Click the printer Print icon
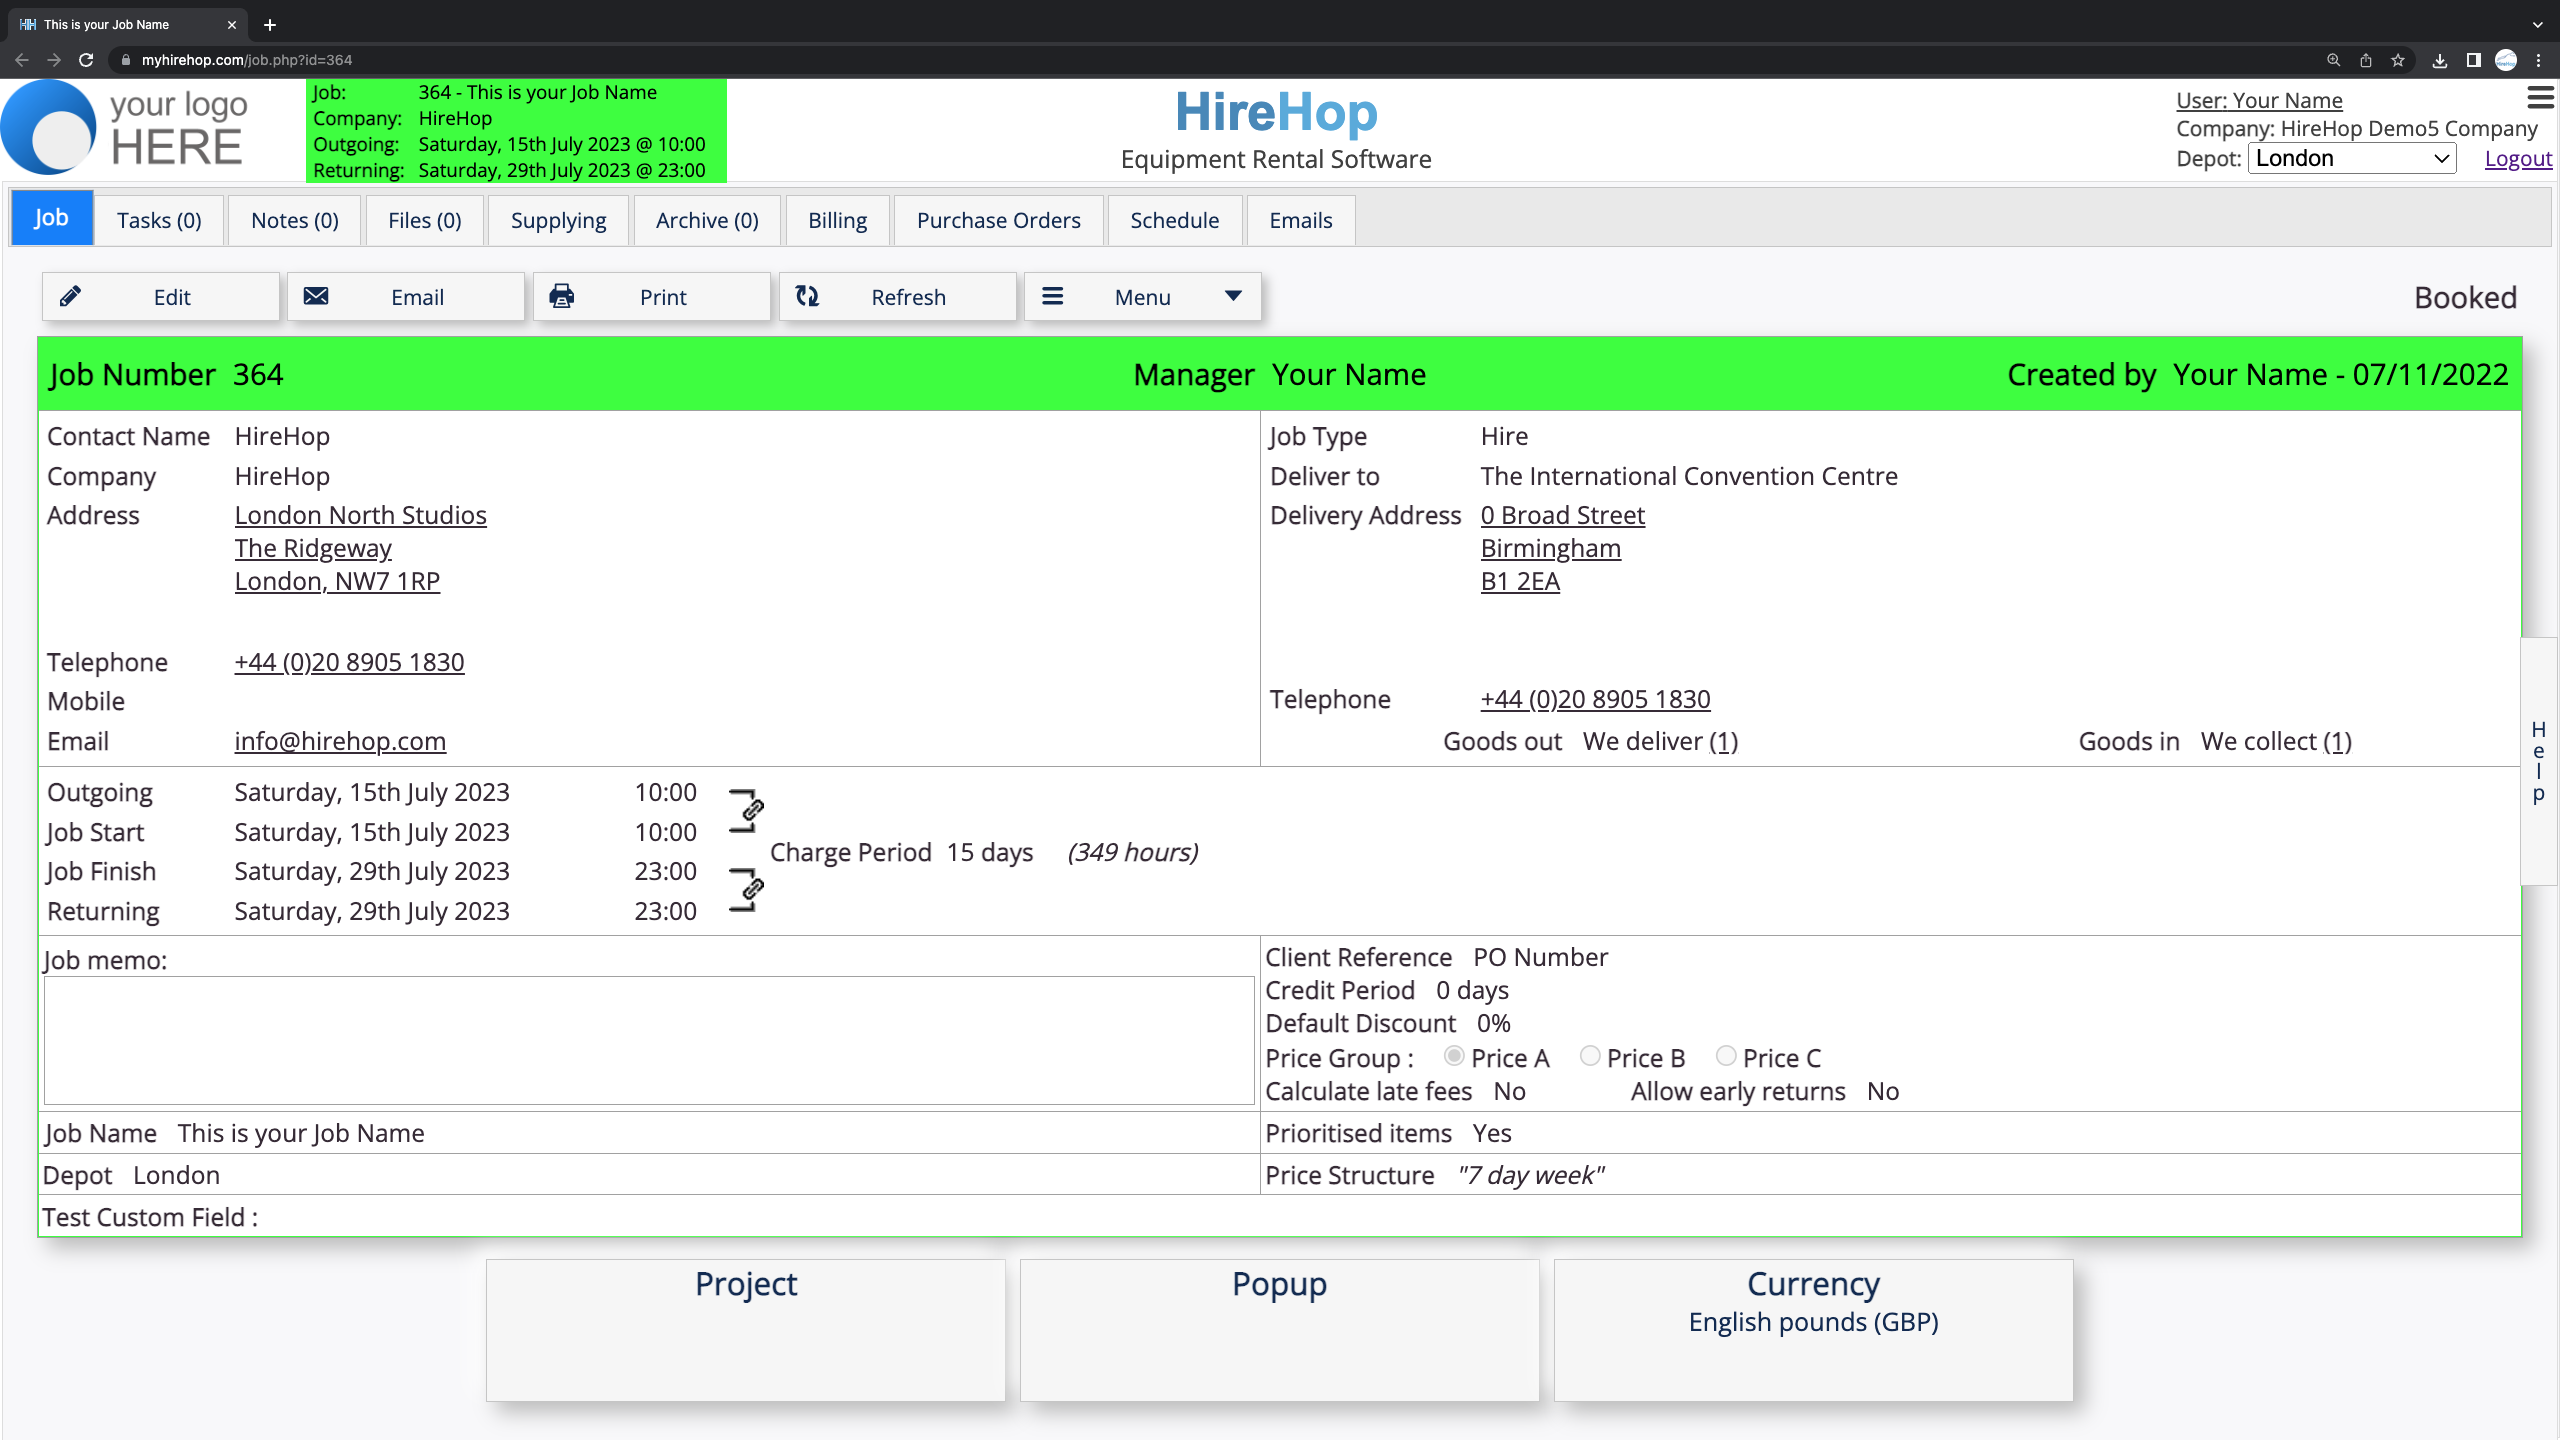2560x1440 pixels. [x=562, y=296]
